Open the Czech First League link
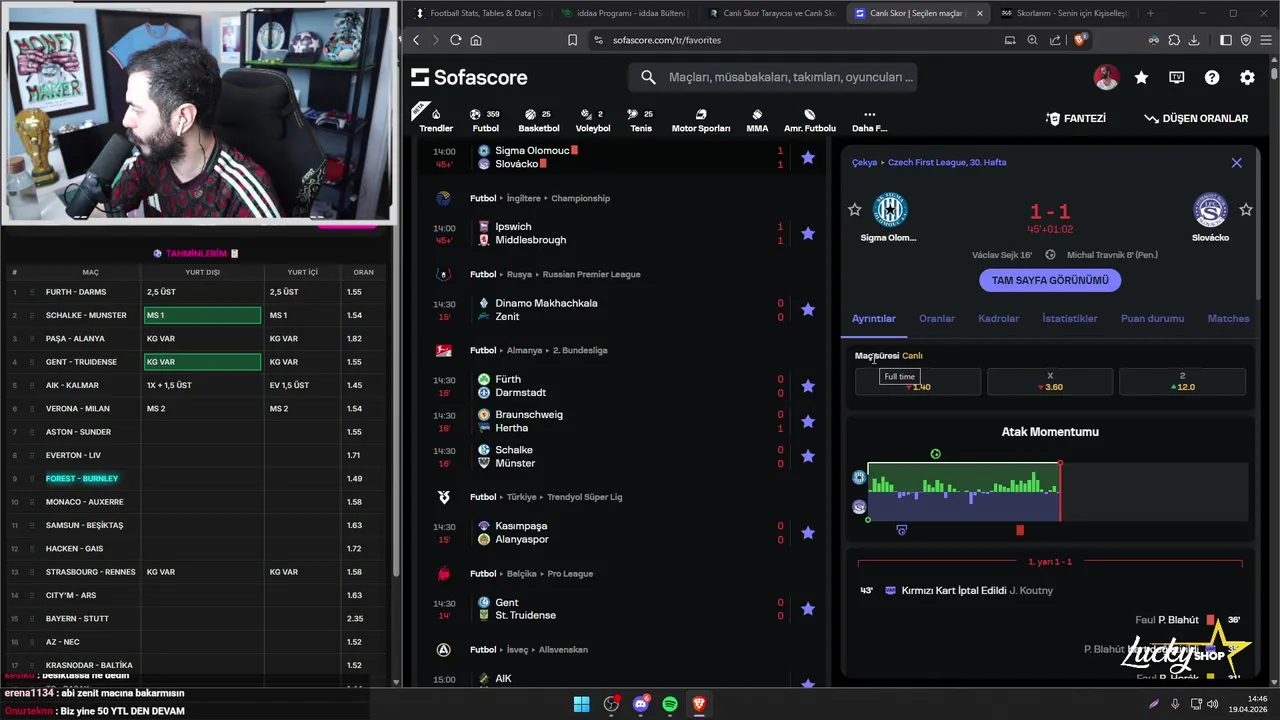This screenshot has height=720, width=1280. coord(947,162)
